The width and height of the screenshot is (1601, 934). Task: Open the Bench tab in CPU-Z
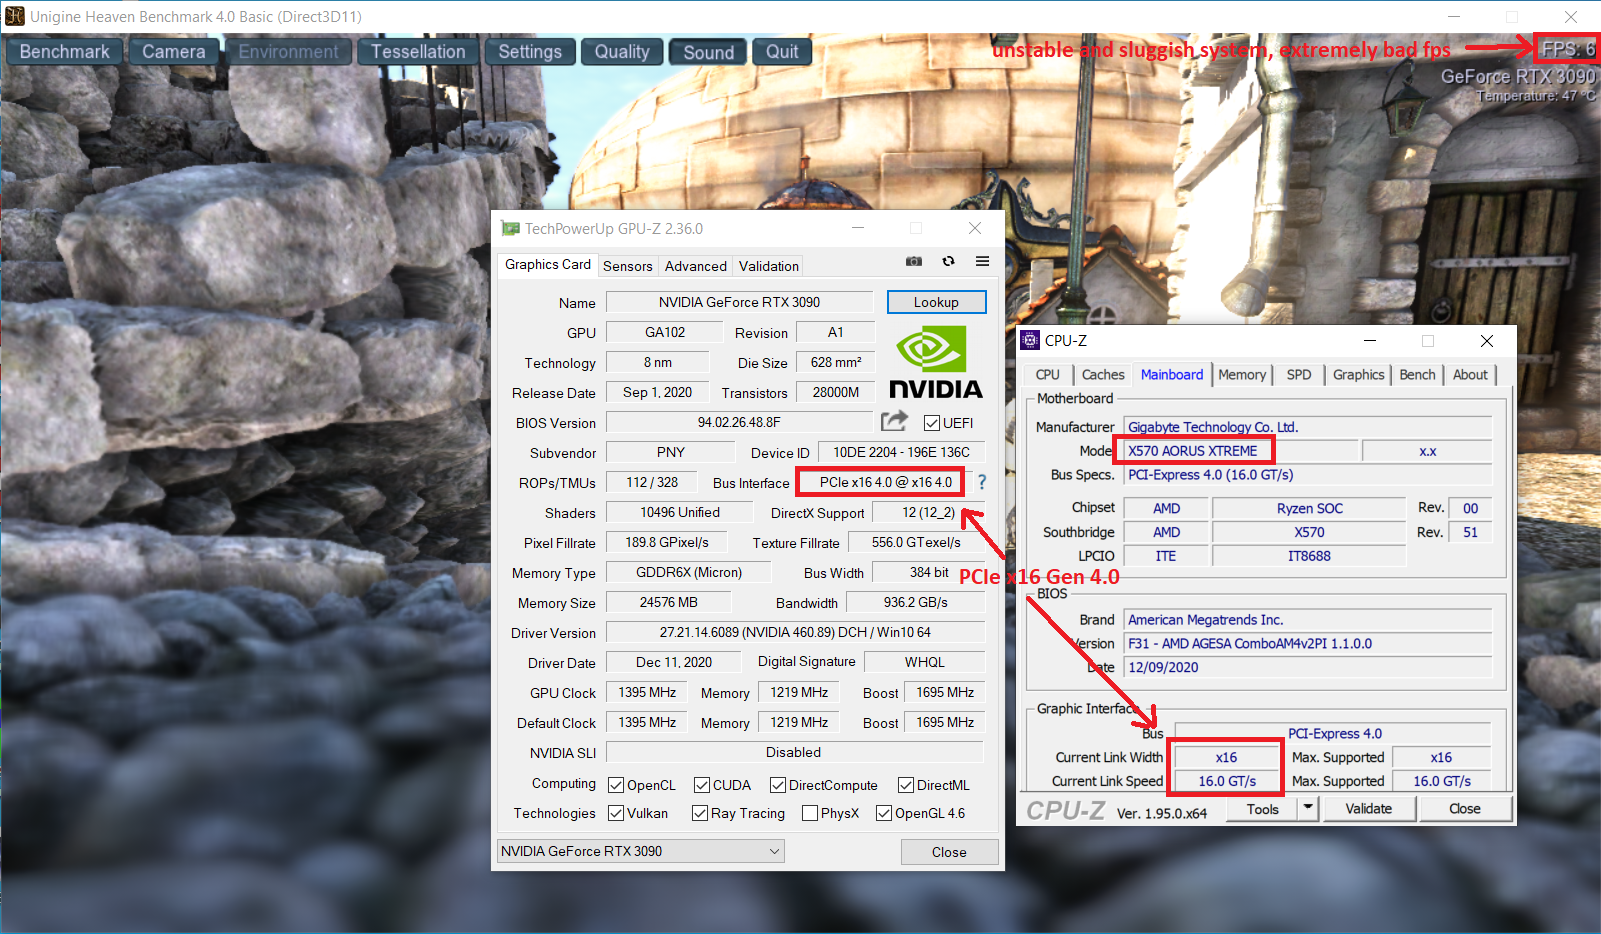(1417, 374)
